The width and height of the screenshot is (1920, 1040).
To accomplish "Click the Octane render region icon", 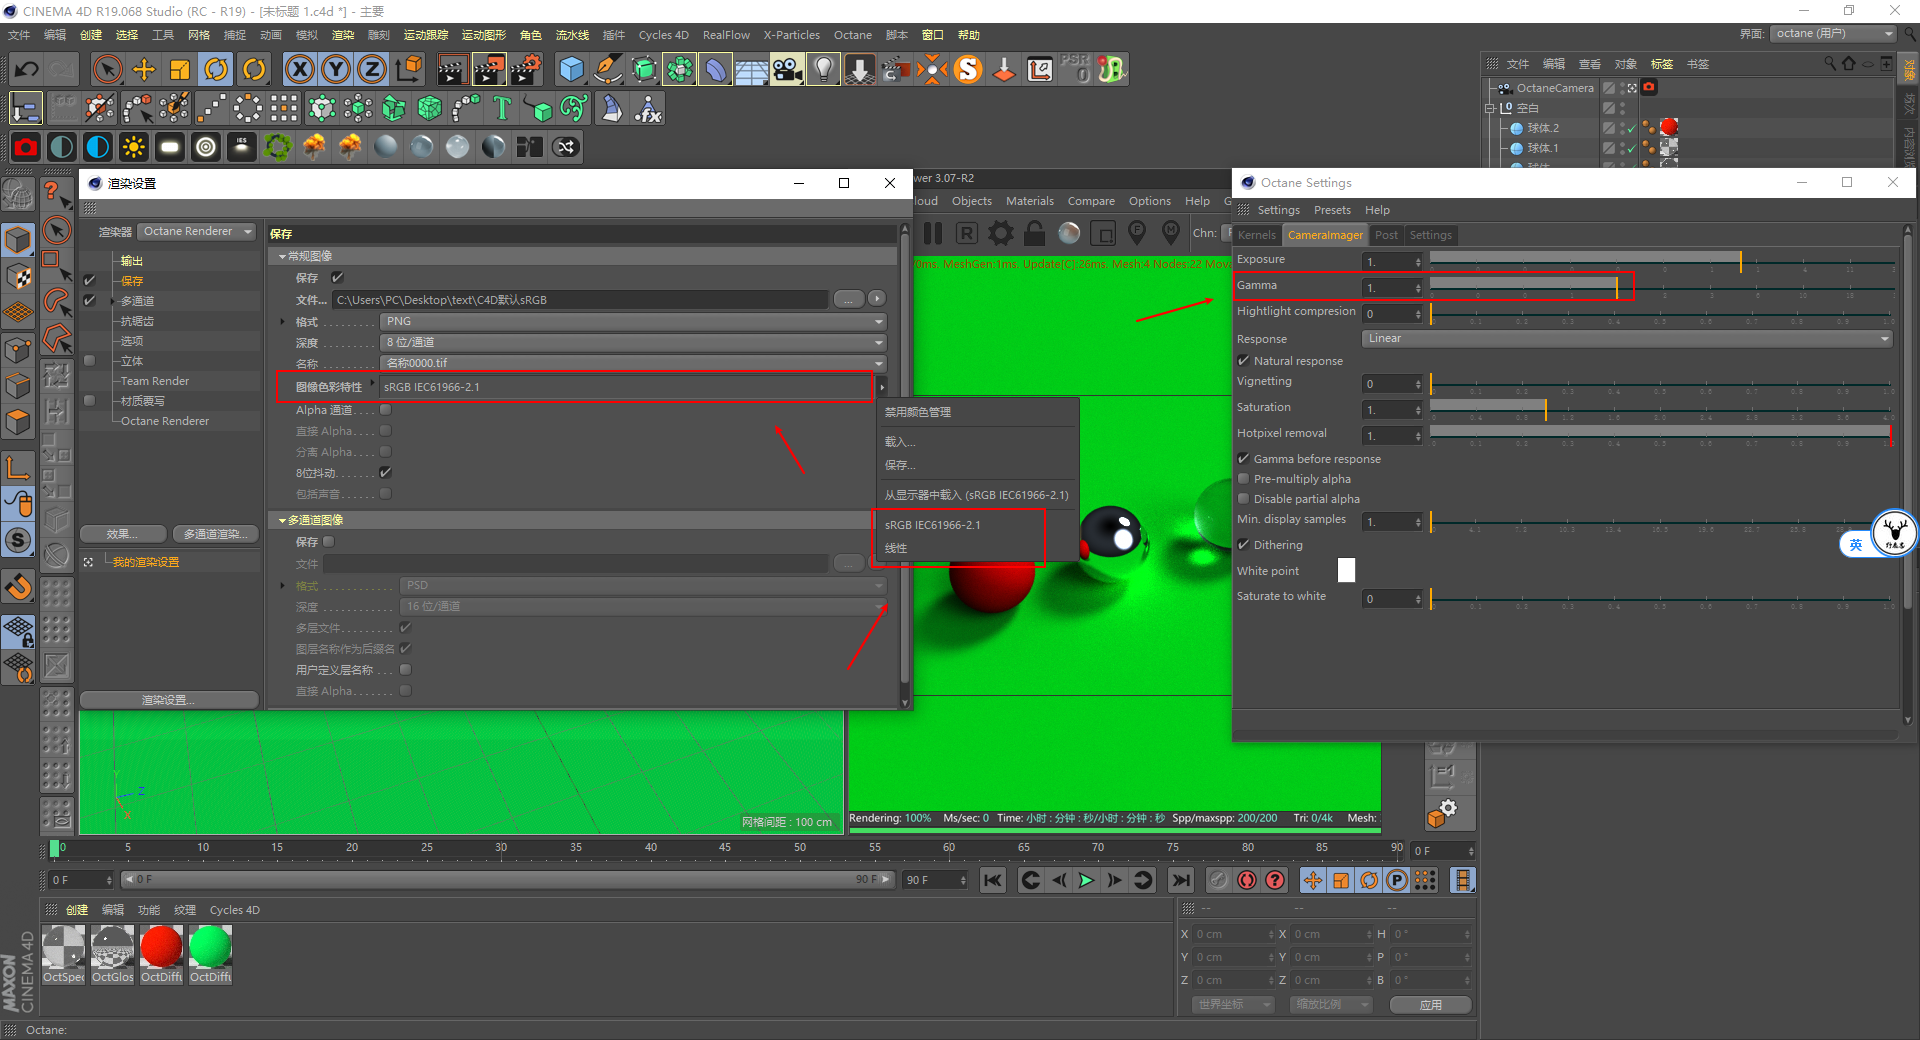I will click(x=1103, y=233).
